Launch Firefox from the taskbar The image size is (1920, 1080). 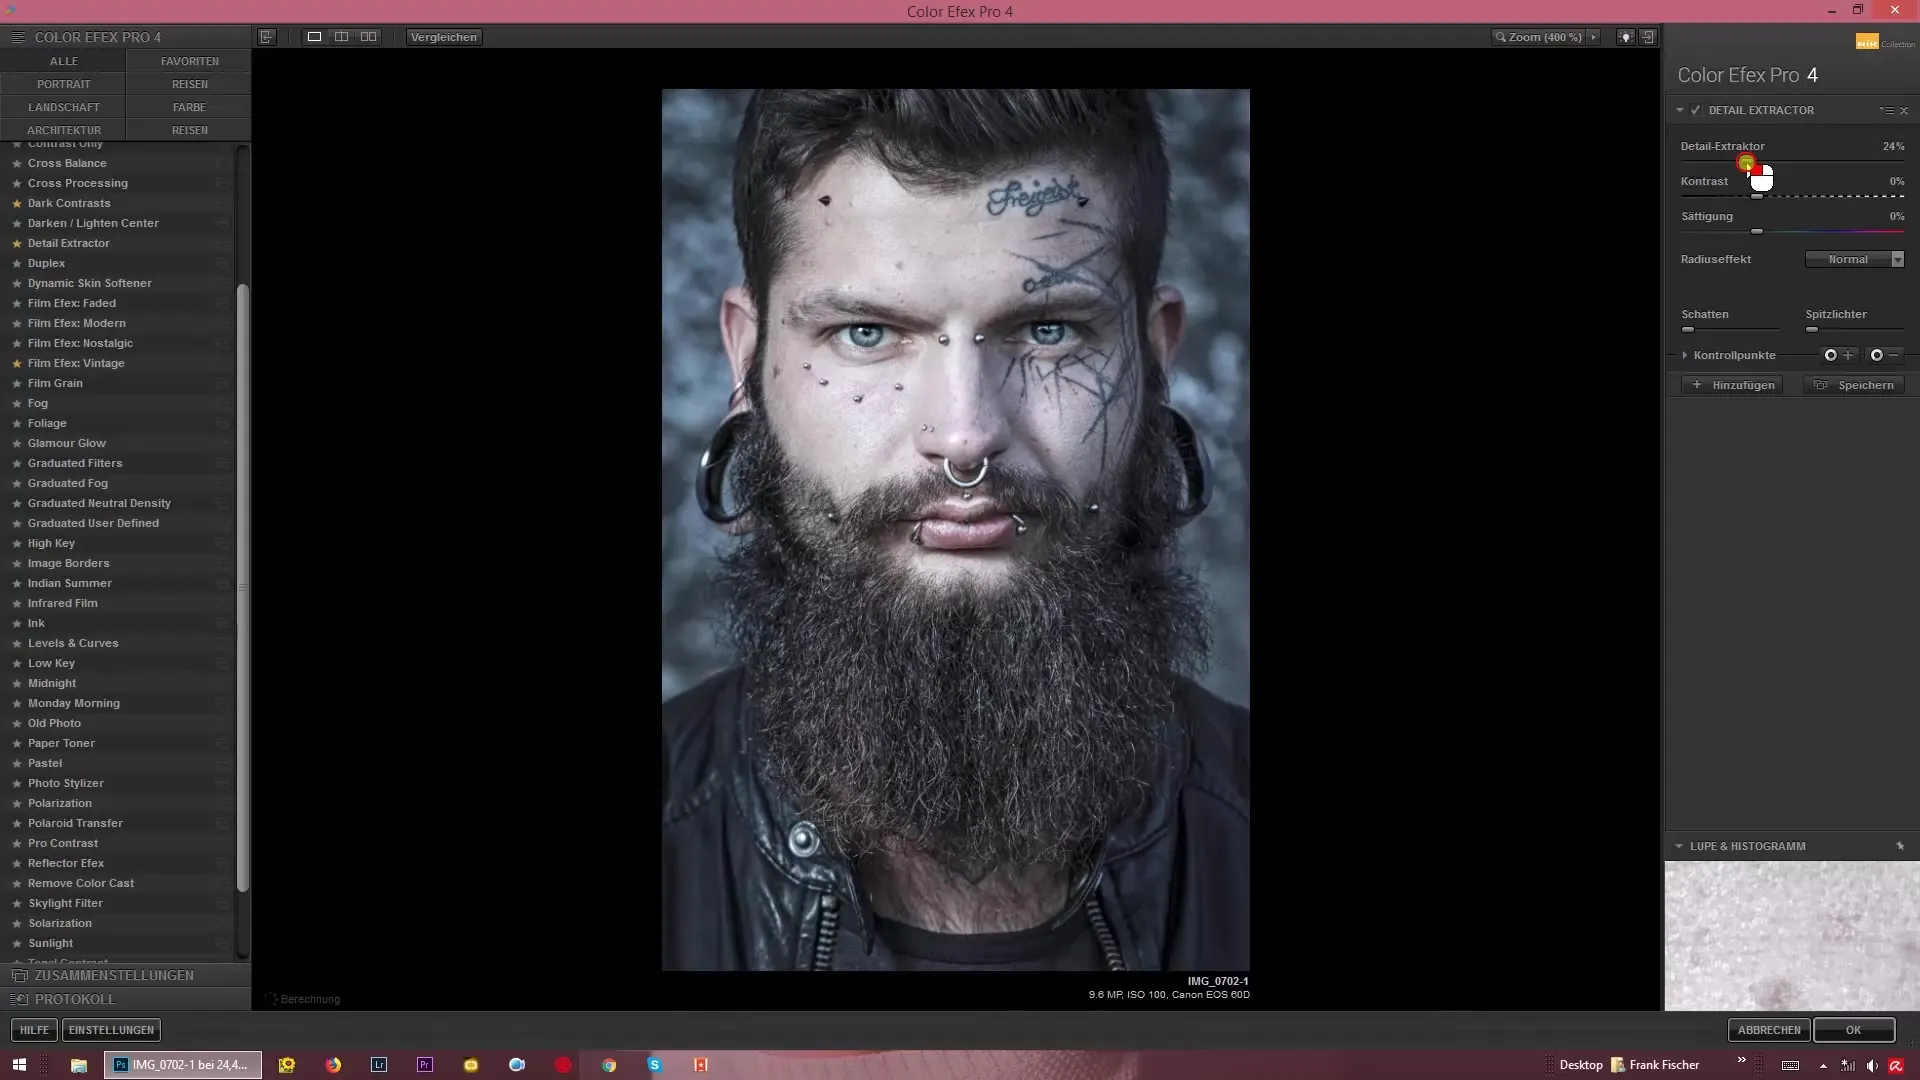333,1065
